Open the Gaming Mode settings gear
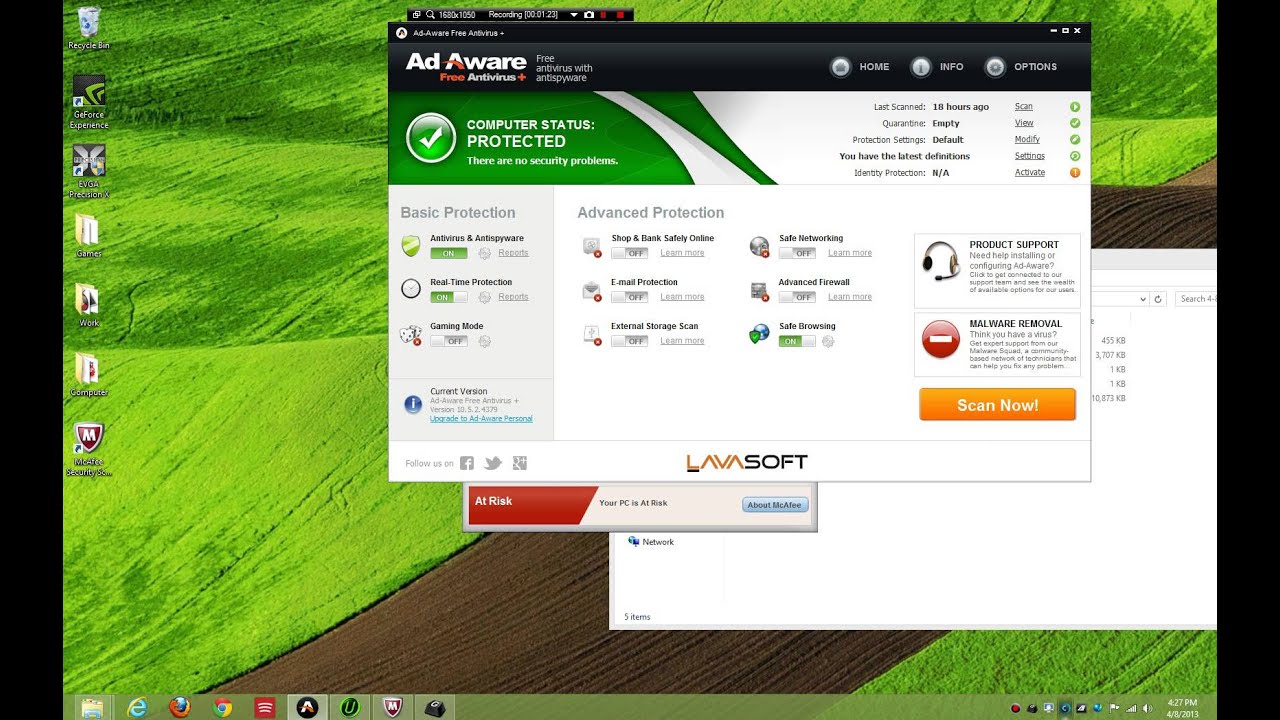Image resolution: width=1280 pixels, height=720 pixels. [485, 341]
